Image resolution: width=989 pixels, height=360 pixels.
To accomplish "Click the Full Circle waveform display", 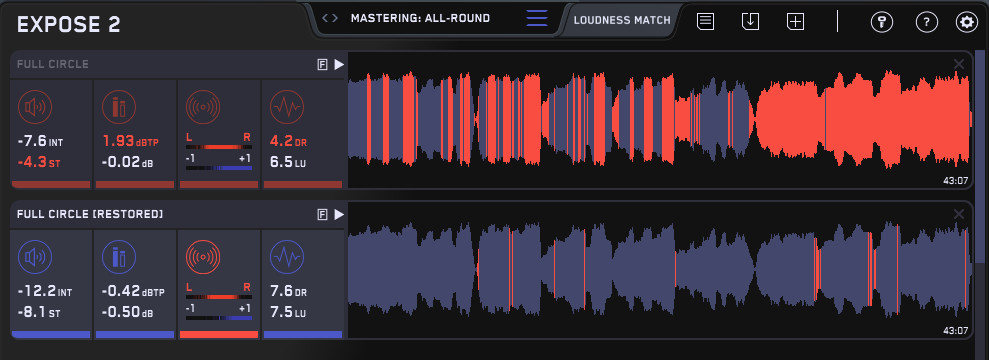I will pos(659,120).
